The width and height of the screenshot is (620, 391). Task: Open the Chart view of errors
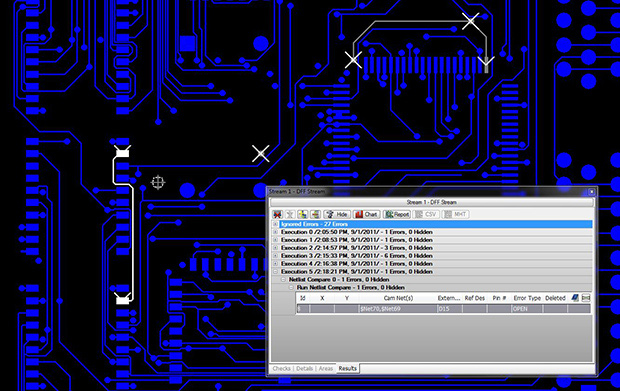click(366, 214)
